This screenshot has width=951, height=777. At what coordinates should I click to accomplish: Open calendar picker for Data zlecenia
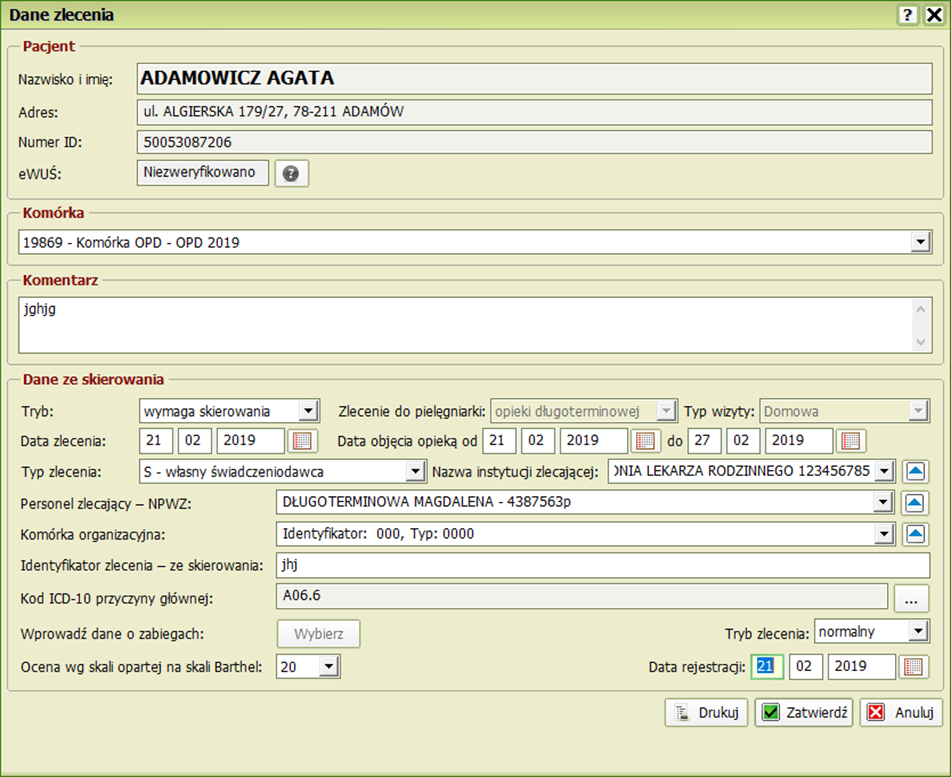pos(301,441)
